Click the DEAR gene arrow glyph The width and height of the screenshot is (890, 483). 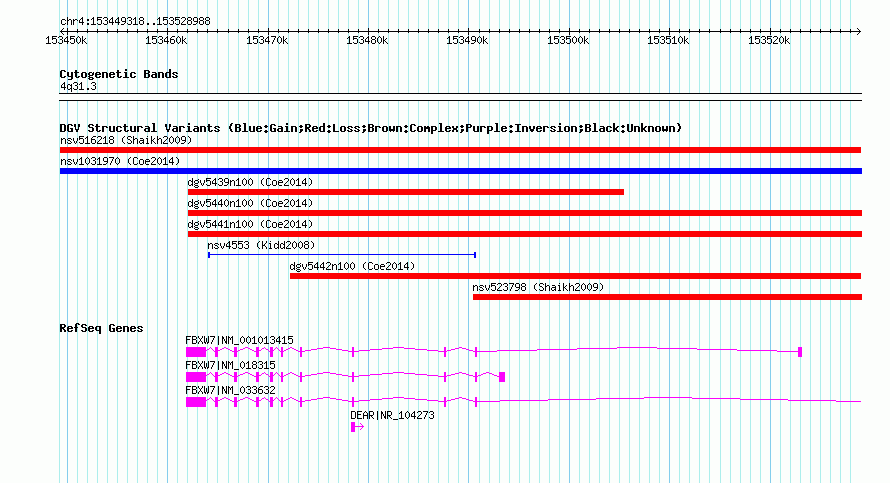(357, 427)
